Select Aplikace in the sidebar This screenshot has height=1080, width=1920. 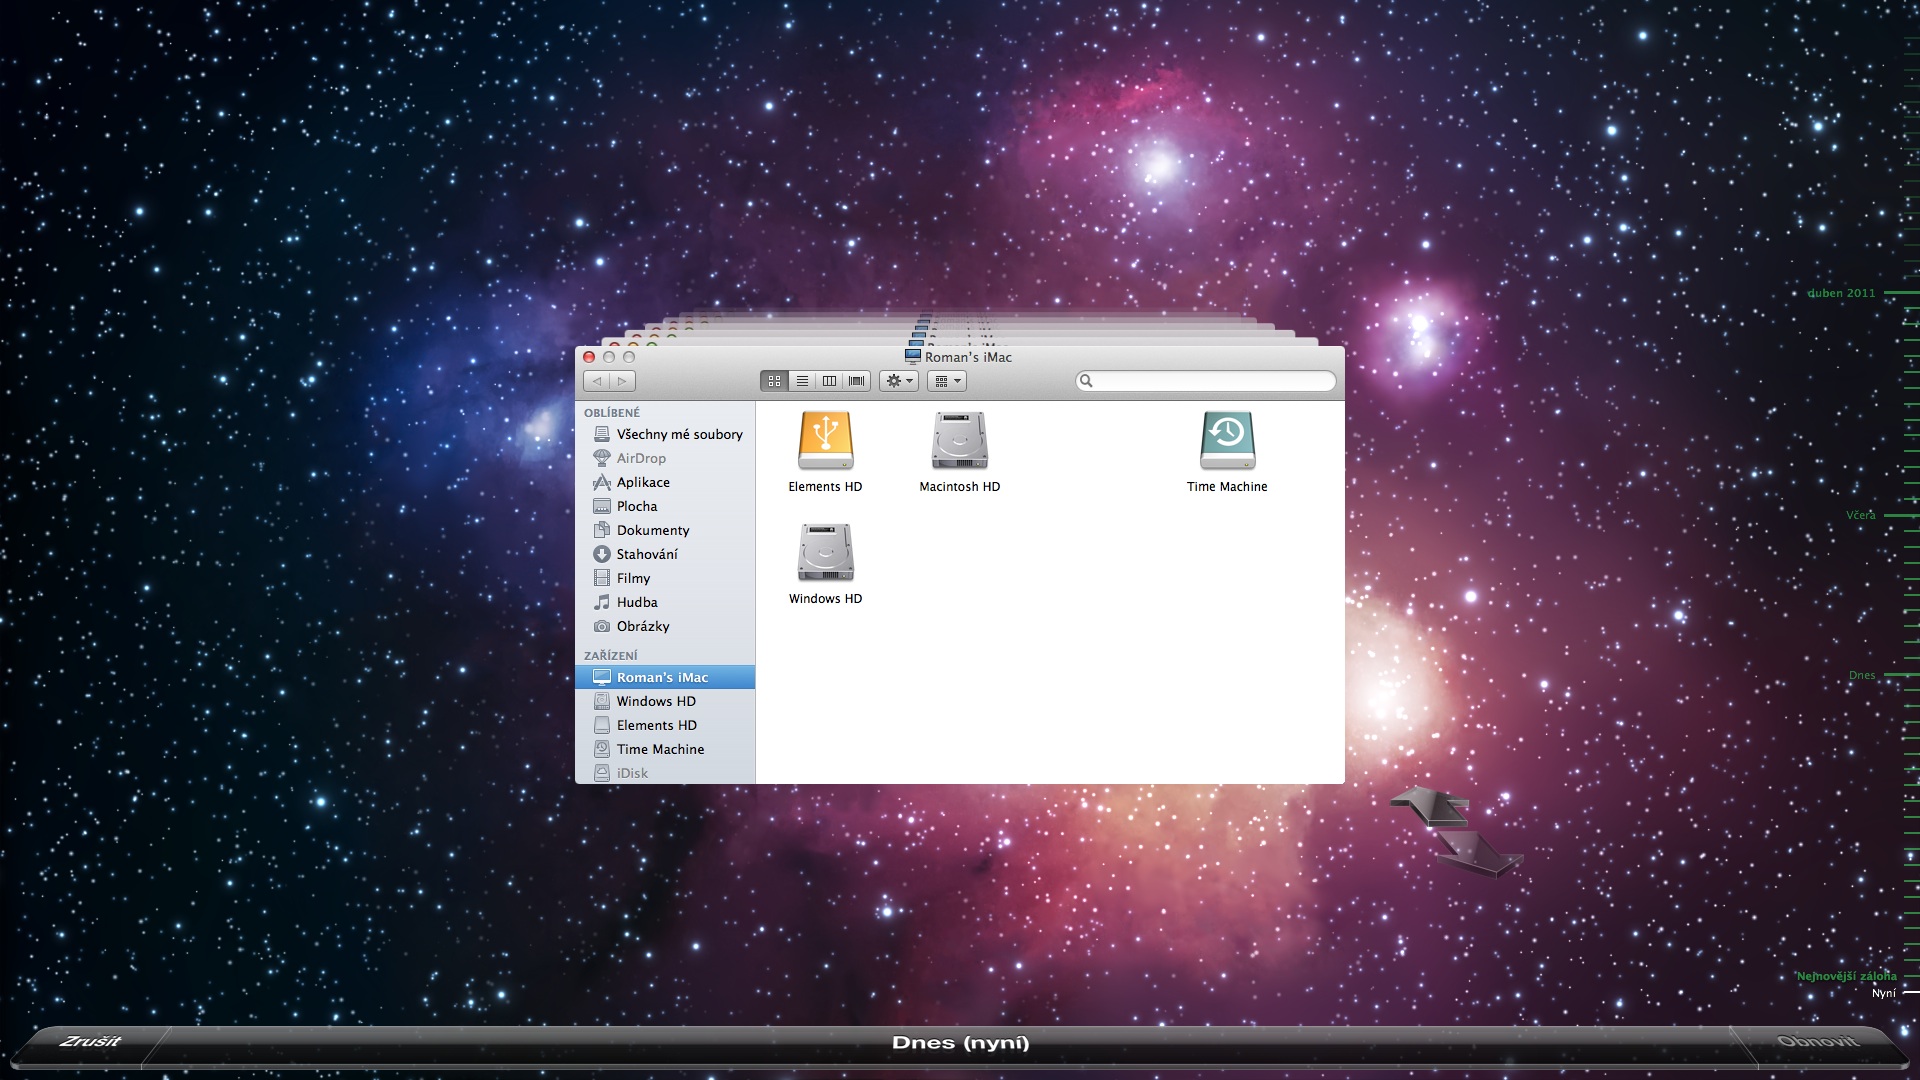[643, 482]
